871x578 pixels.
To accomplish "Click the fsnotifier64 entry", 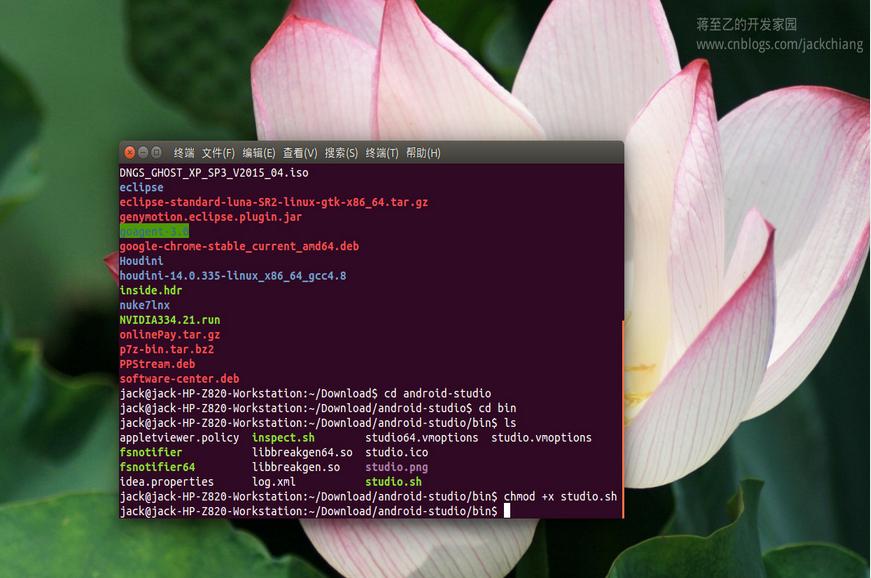I will 157,467.
